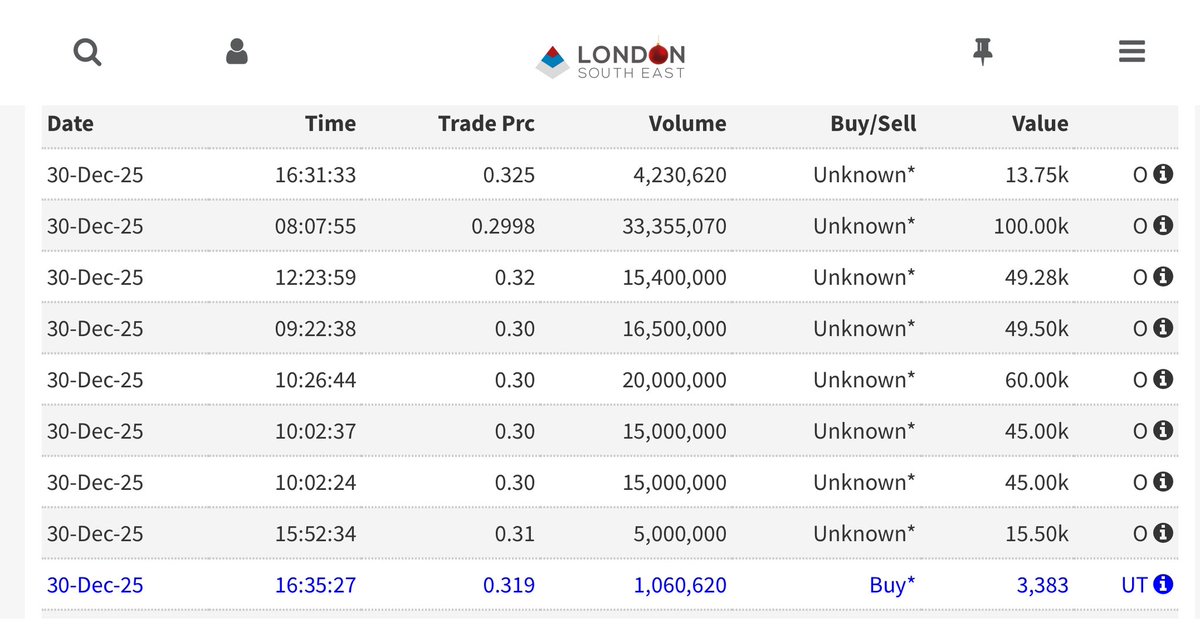This screenshot has height=627, width=1200.
Task: Click the 15:52:34 time cell
Action: tap(315, 533)
